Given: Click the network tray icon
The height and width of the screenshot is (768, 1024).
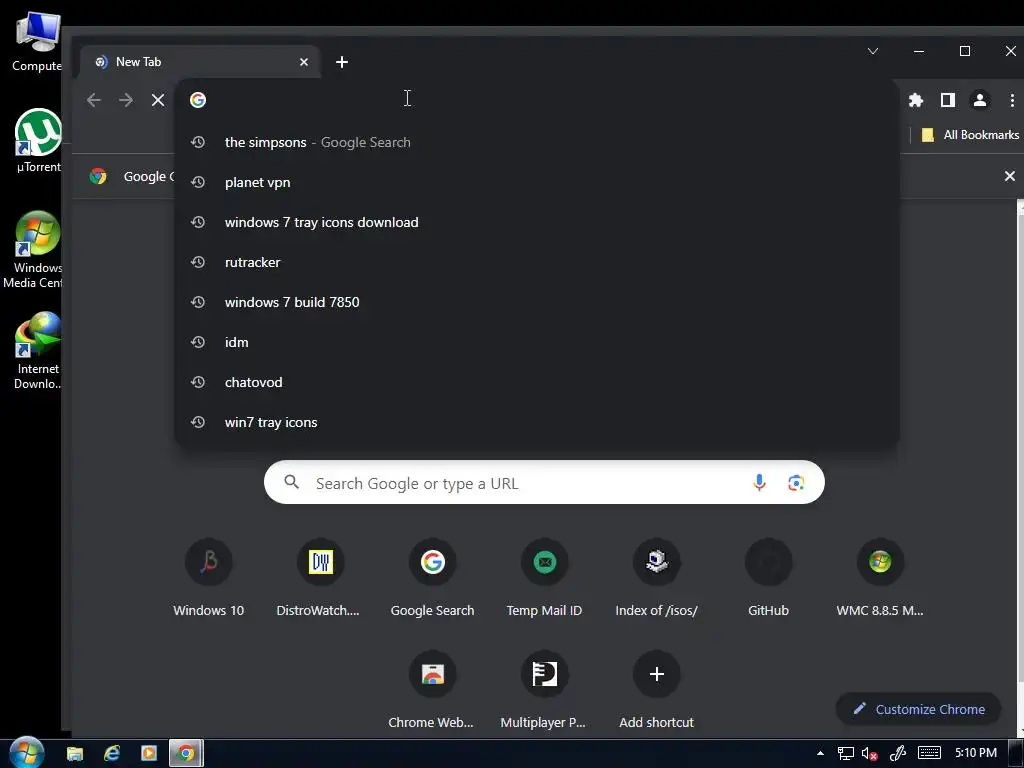Looking at the screenshot, I should 846,754.
